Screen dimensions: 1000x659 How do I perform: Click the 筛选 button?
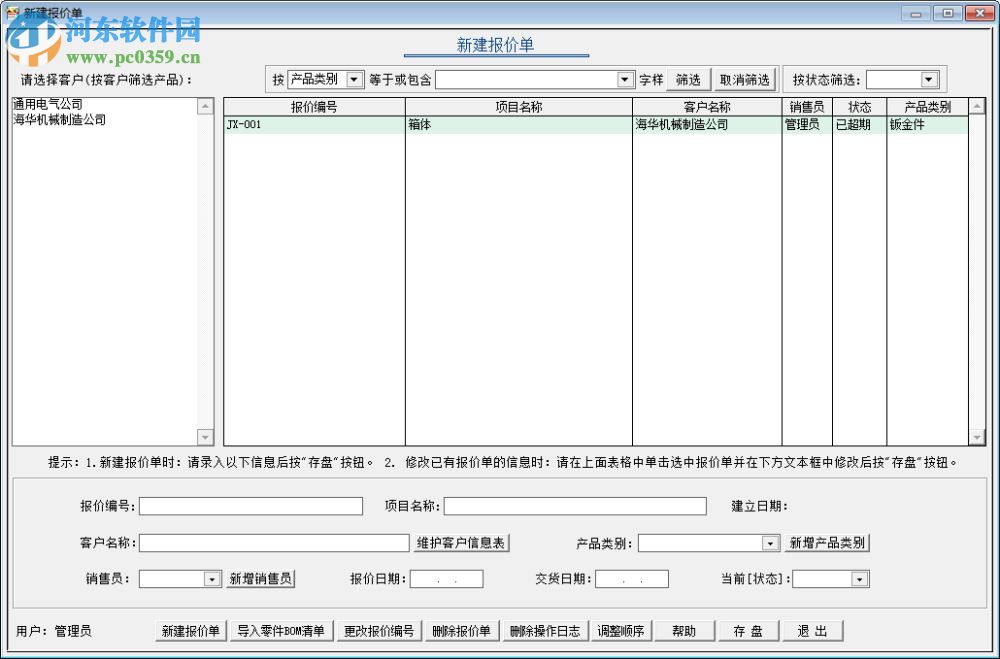688,80
